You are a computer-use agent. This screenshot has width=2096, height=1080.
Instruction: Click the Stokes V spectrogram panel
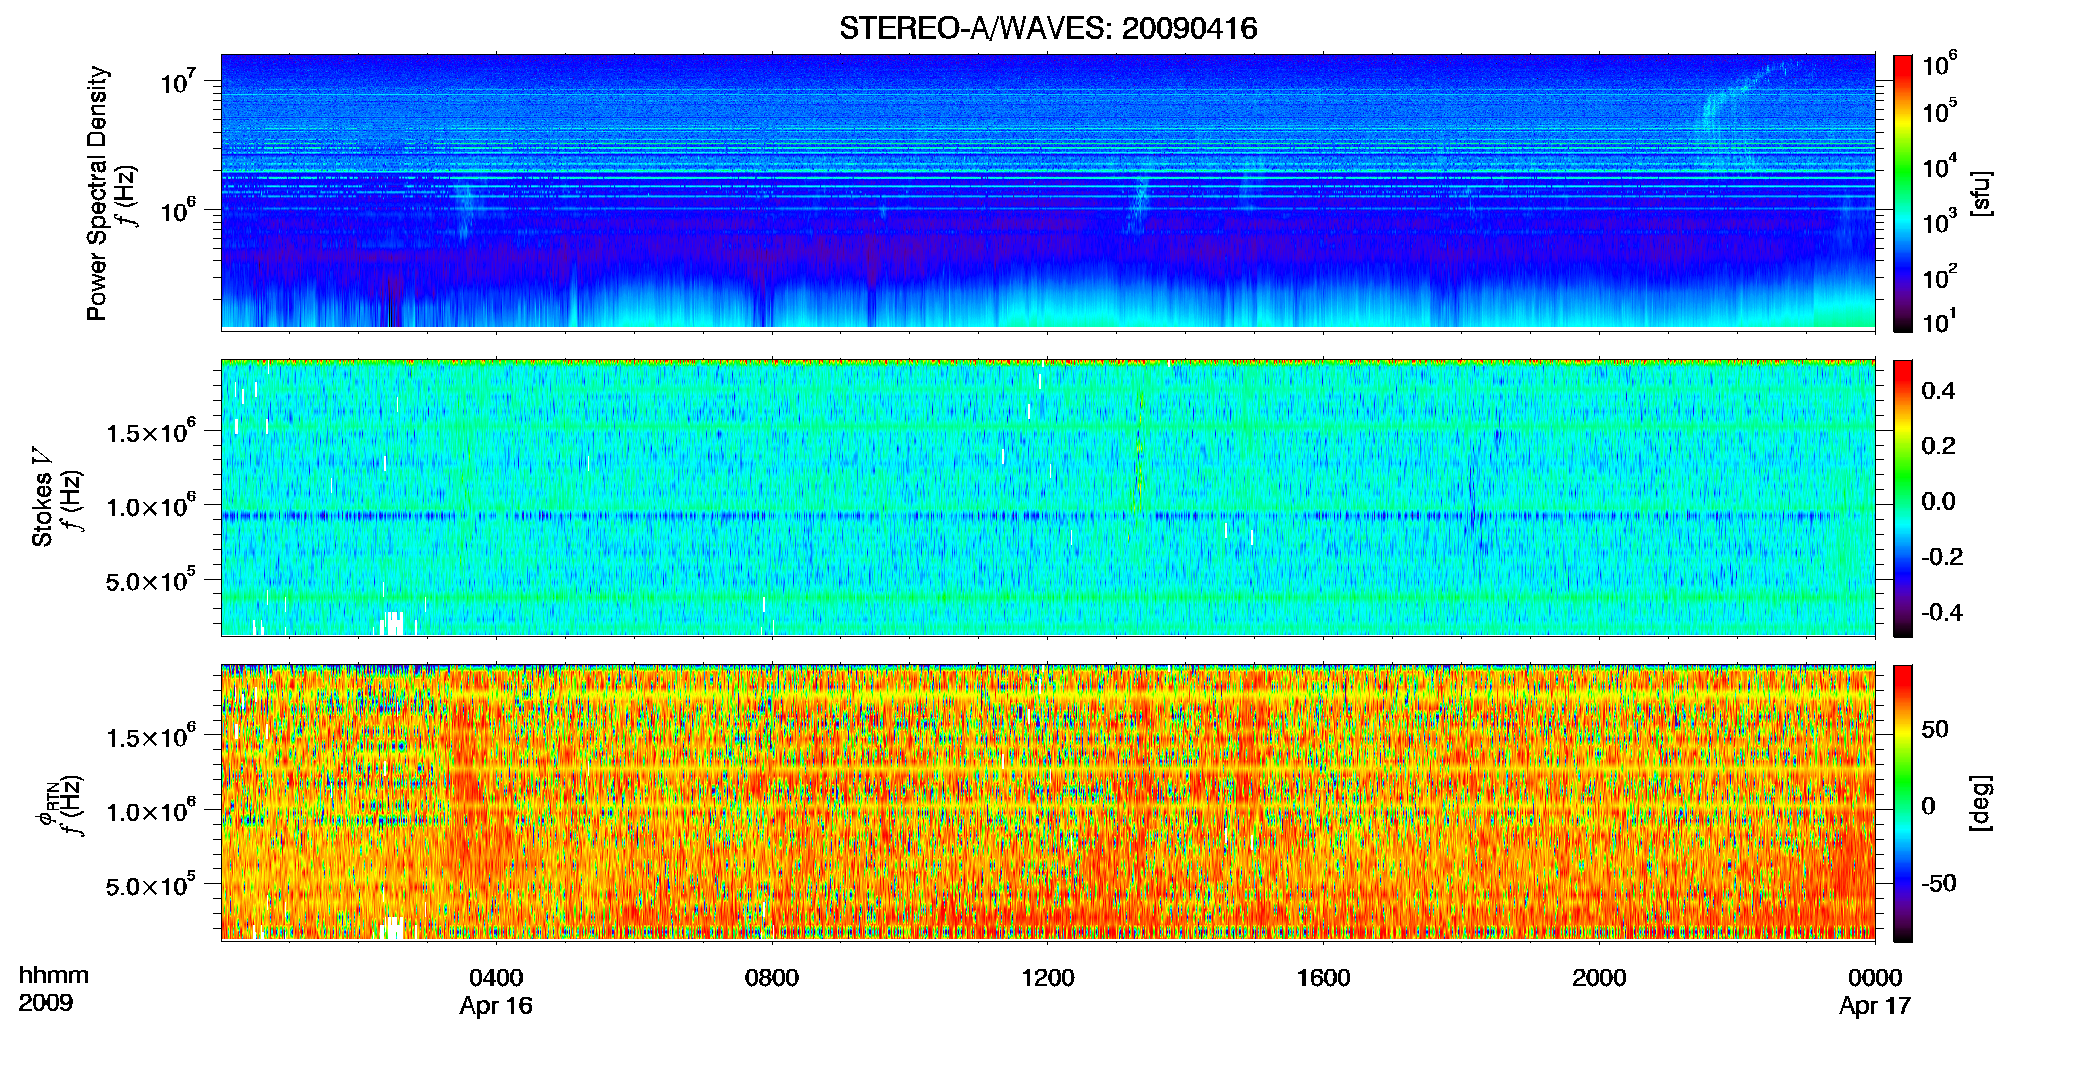1048,497
